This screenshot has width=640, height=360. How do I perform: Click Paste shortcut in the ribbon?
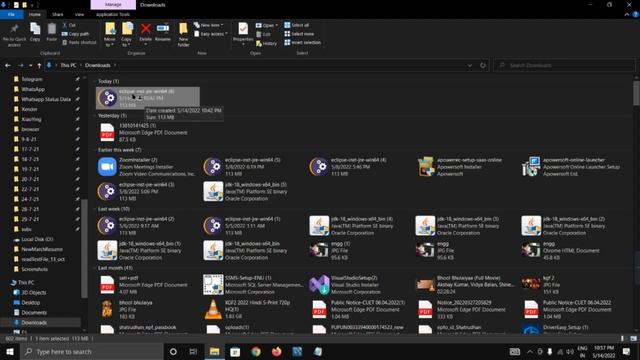[x=79, y=42]
